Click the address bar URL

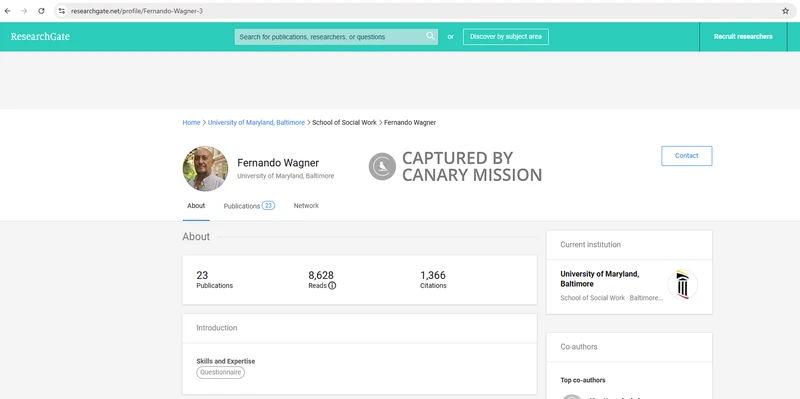(x=137, y=11)
